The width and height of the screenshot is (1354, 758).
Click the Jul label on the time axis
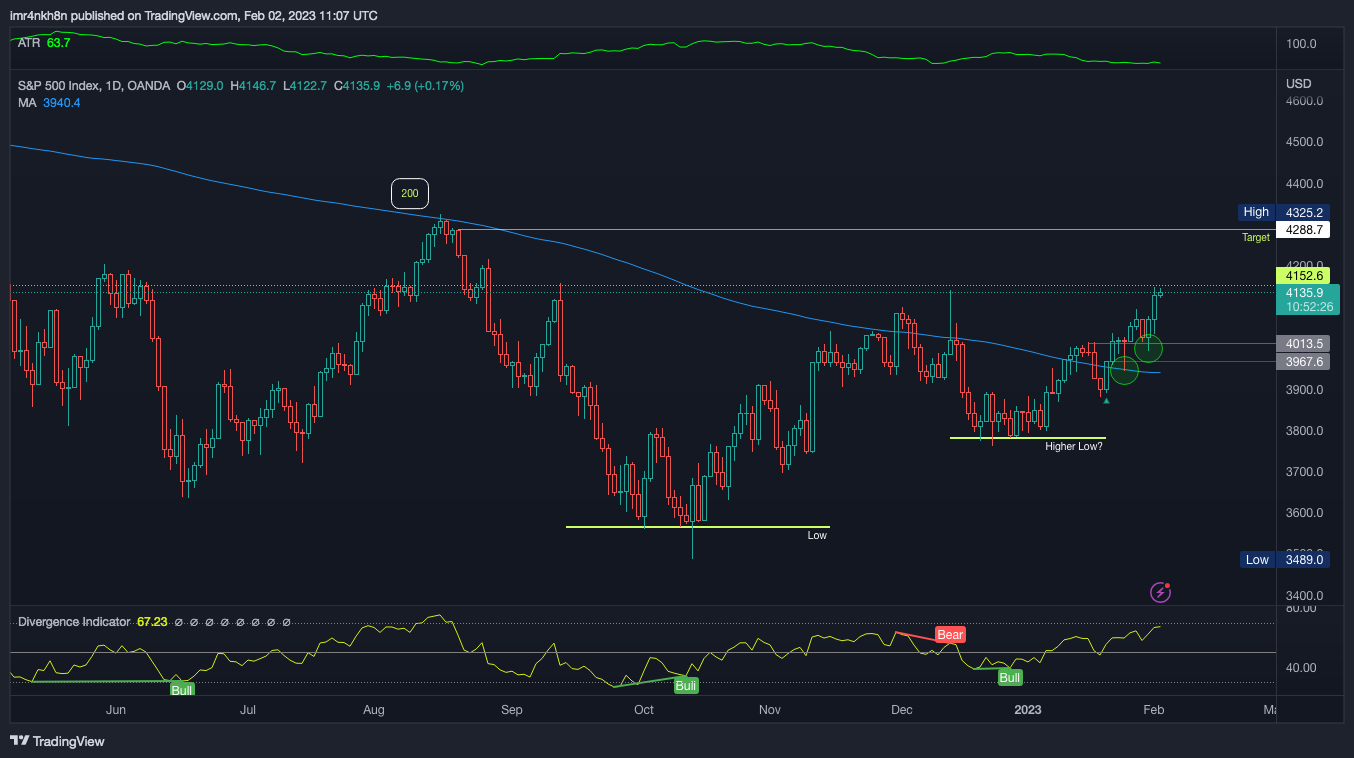point(248,710)
